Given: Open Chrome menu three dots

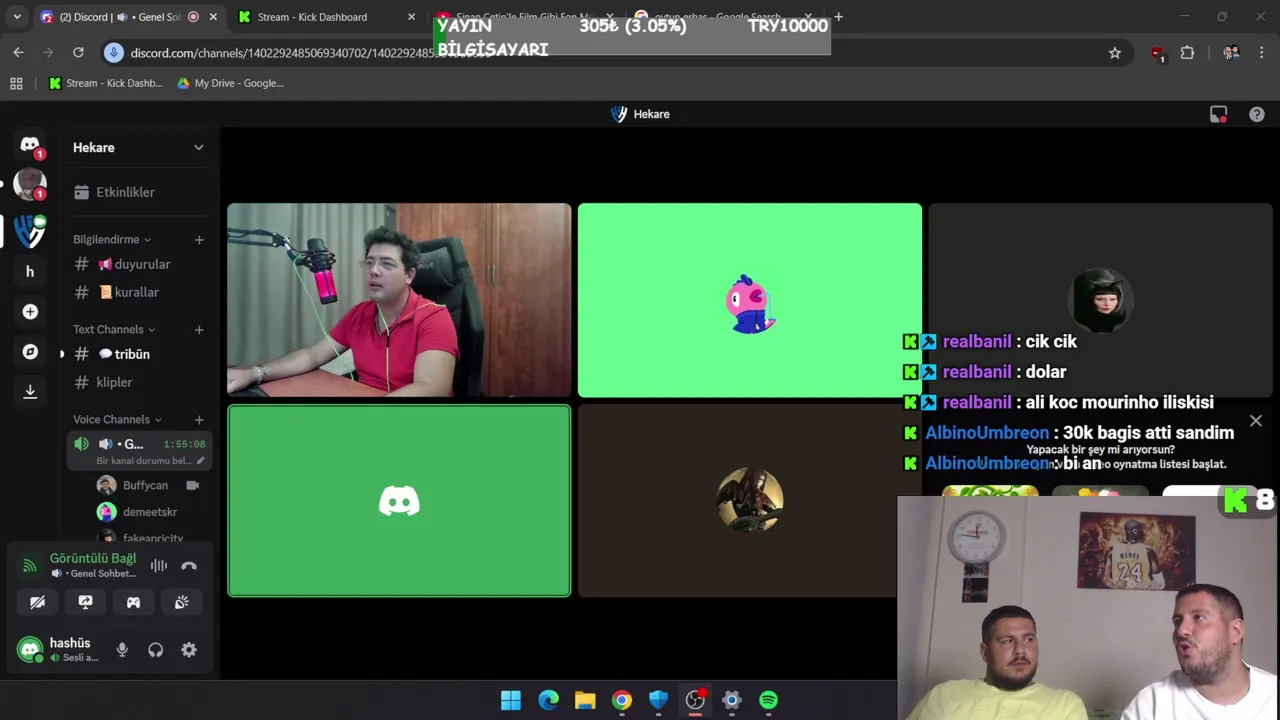Looking at the screenshot, I should (x=1261, y=53).
